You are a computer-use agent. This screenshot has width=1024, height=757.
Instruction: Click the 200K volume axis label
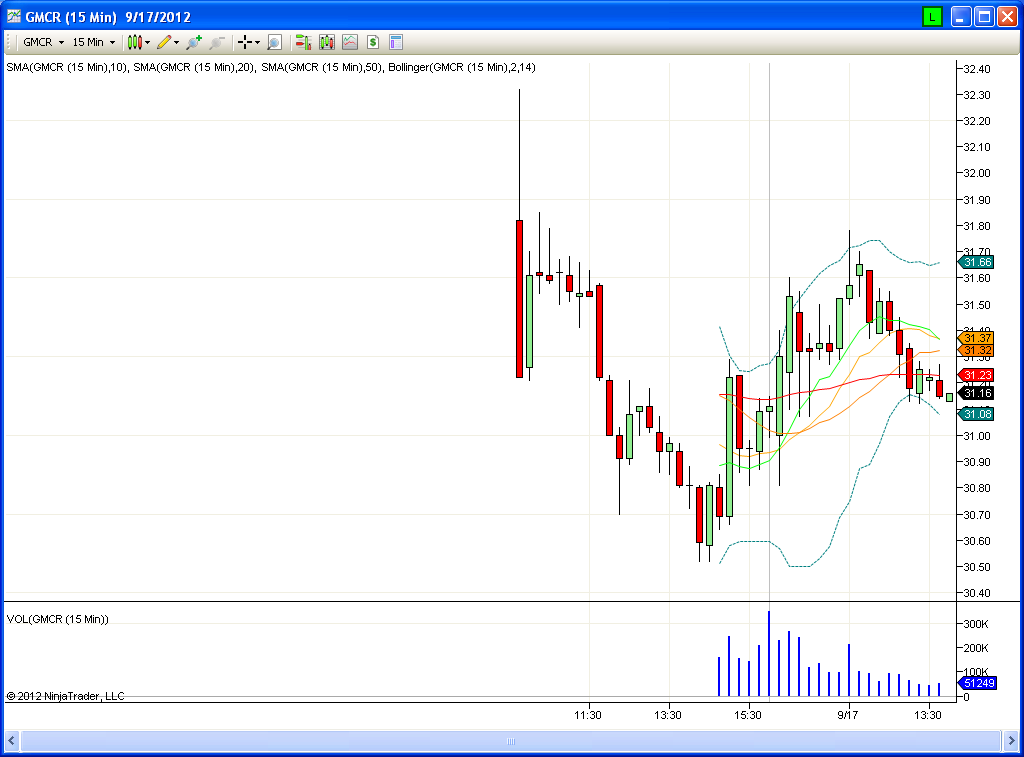coord(976,648)
